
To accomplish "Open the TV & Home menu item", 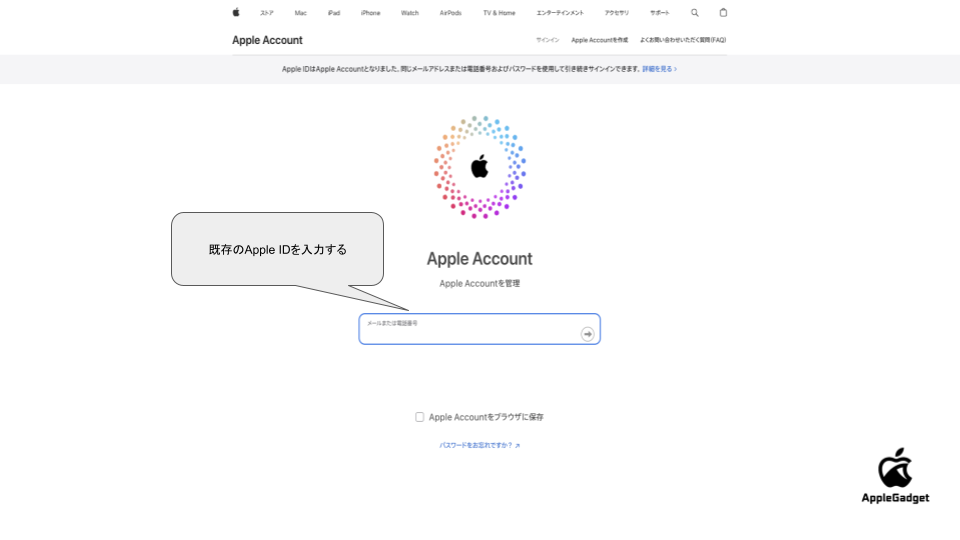I will click(x=499, y=13).
